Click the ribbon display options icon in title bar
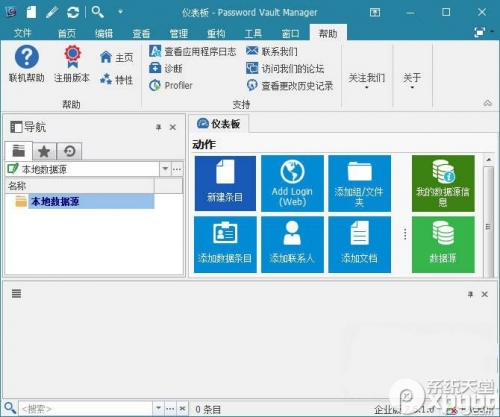Screen dimensions: 500x417 pyautogui.click(x=375, y=13)
